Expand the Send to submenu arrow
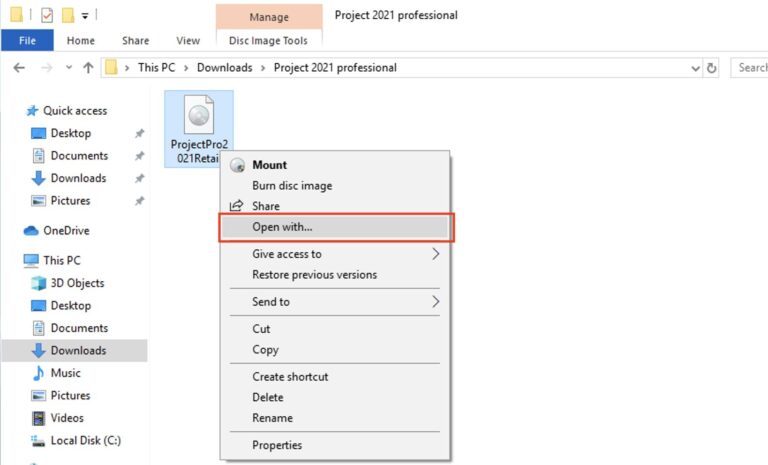 (435, 301)
